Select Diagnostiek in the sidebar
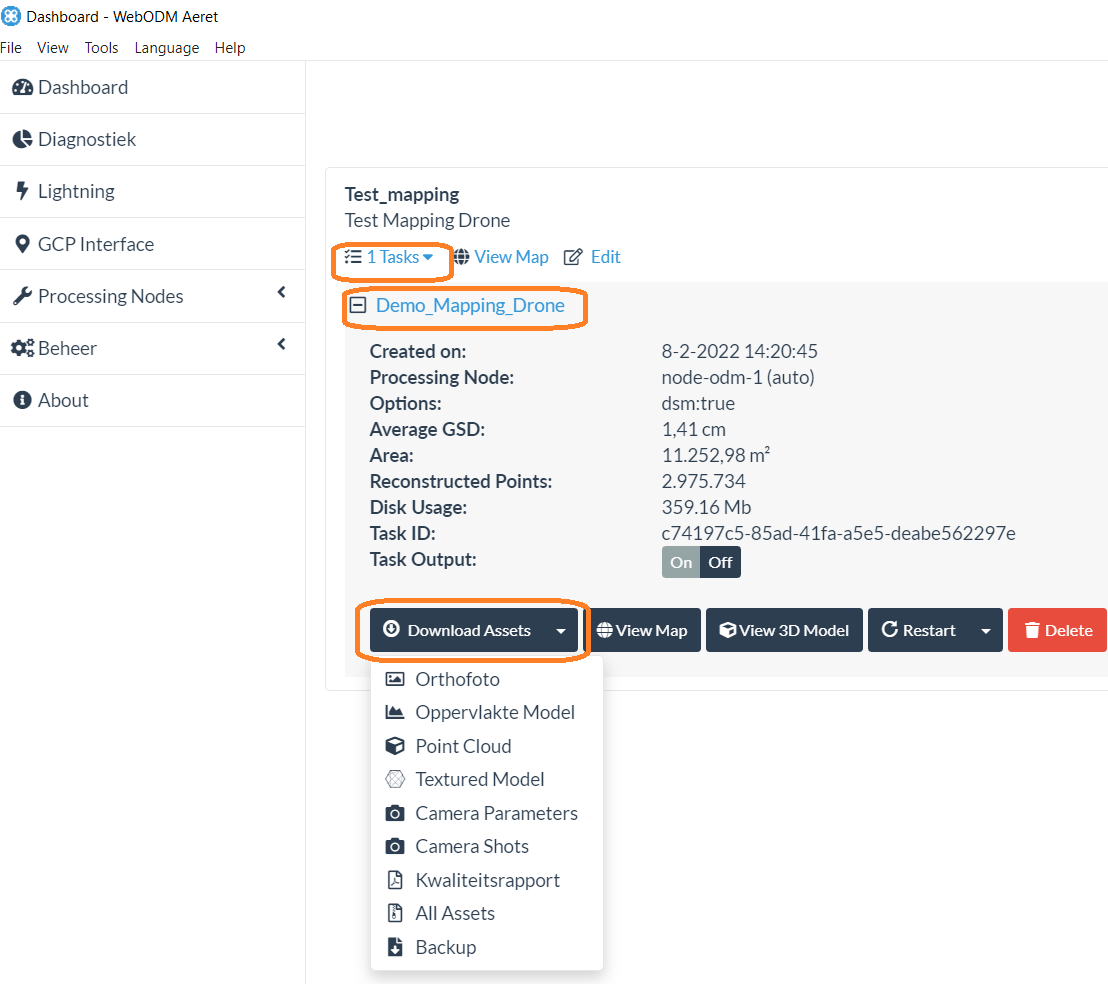Viewport: 1108px width, 984px height. point(87,139)
